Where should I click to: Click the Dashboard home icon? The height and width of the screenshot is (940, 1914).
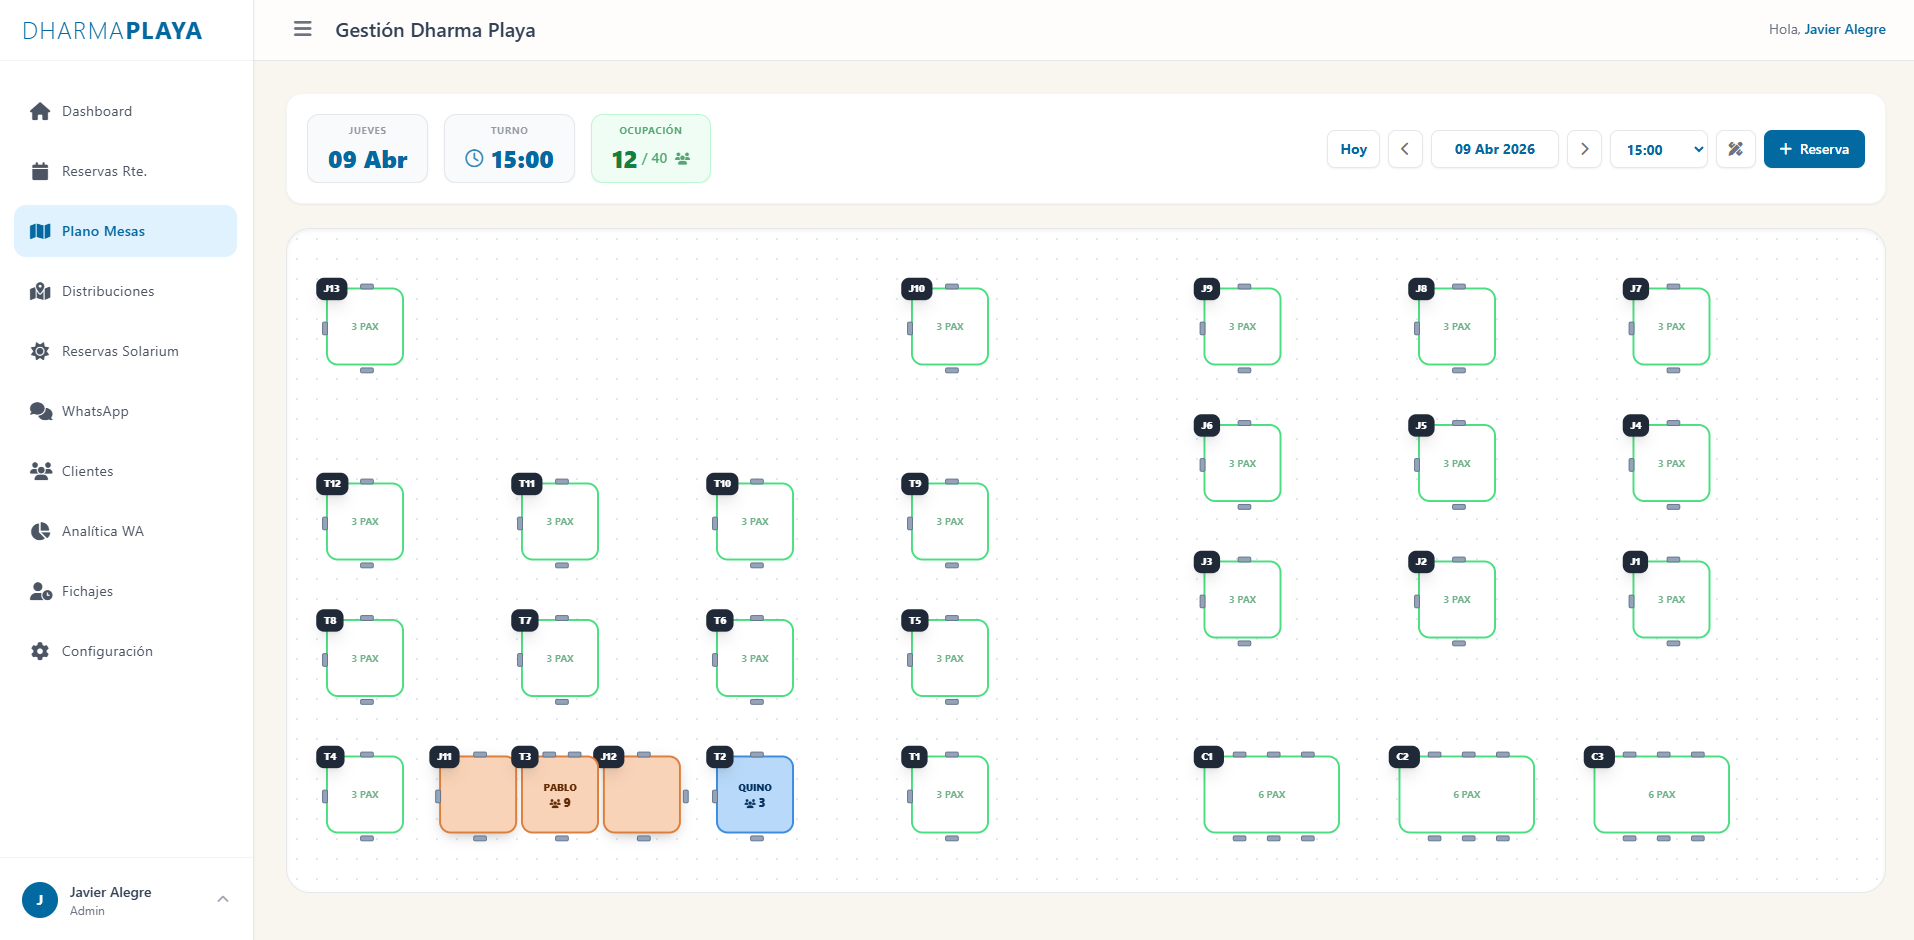coord(40,111)
